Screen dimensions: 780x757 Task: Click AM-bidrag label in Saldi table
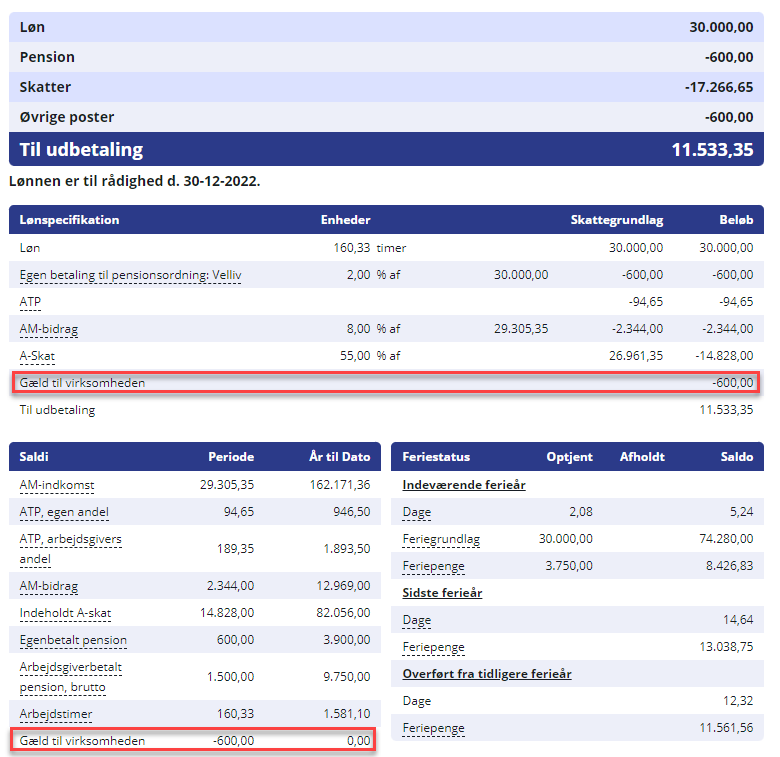click(49, 586)
